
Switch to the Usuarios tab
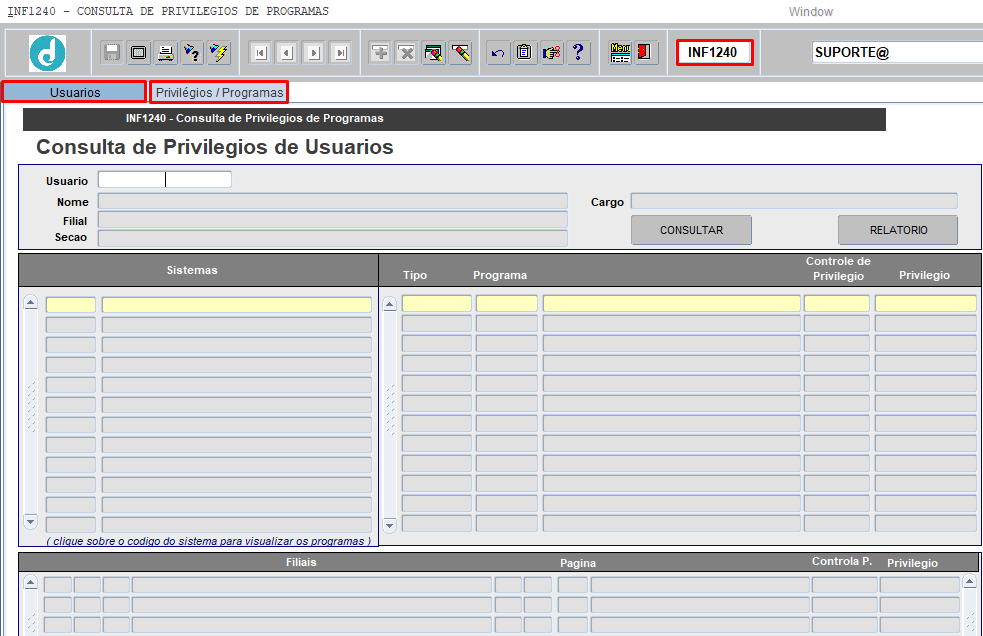point(75,92)
